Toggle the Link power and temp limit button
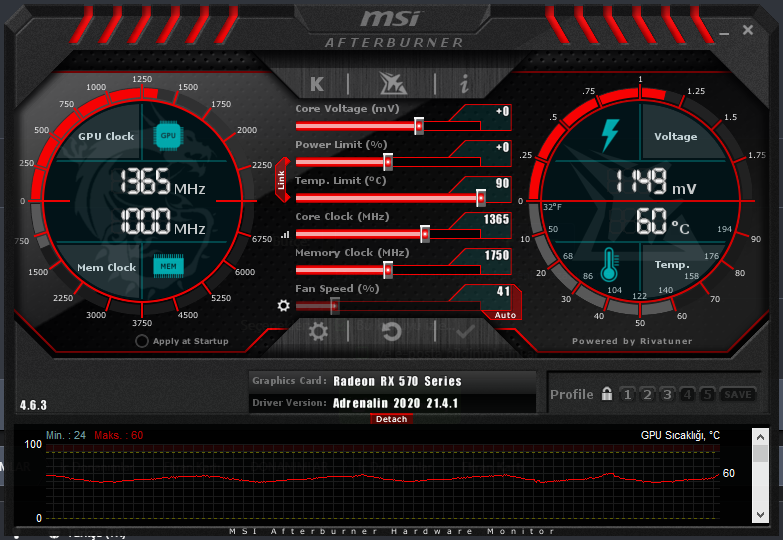Image resolution: width=783 pixels, height=540 pixels. (282, 180)
